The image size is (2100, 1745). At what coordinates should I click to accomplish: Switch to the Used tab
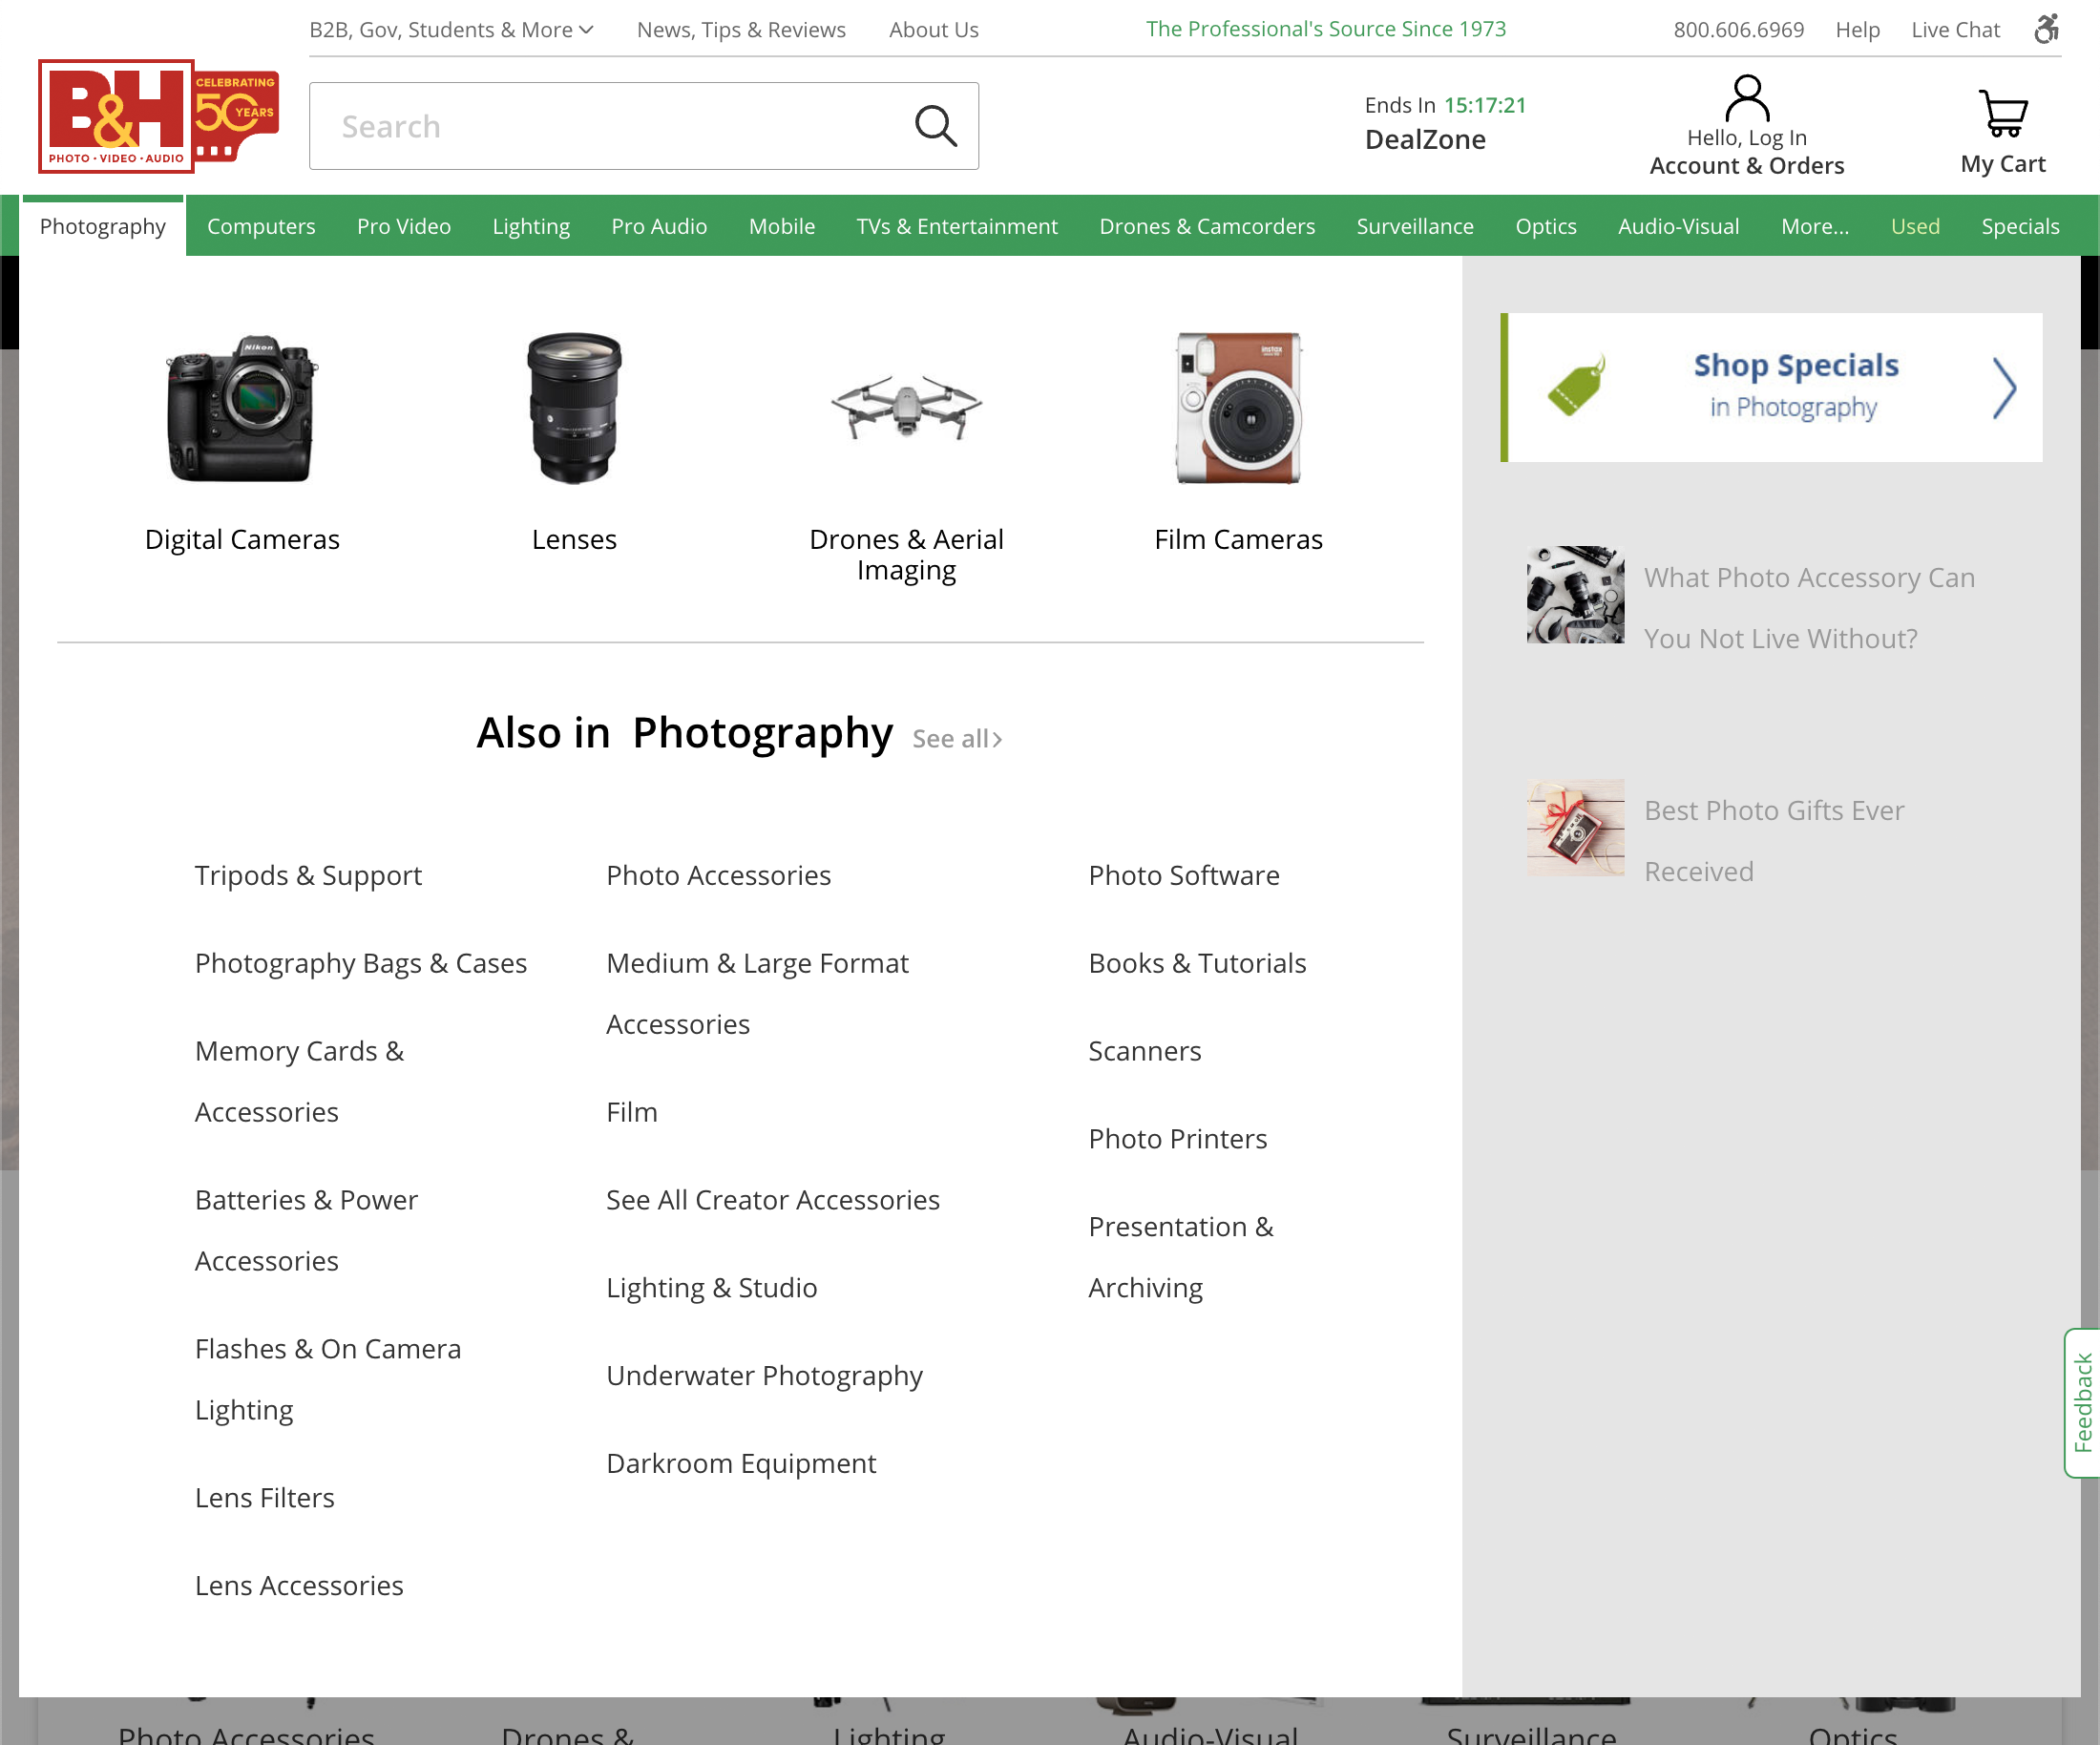pos(1914,226)
